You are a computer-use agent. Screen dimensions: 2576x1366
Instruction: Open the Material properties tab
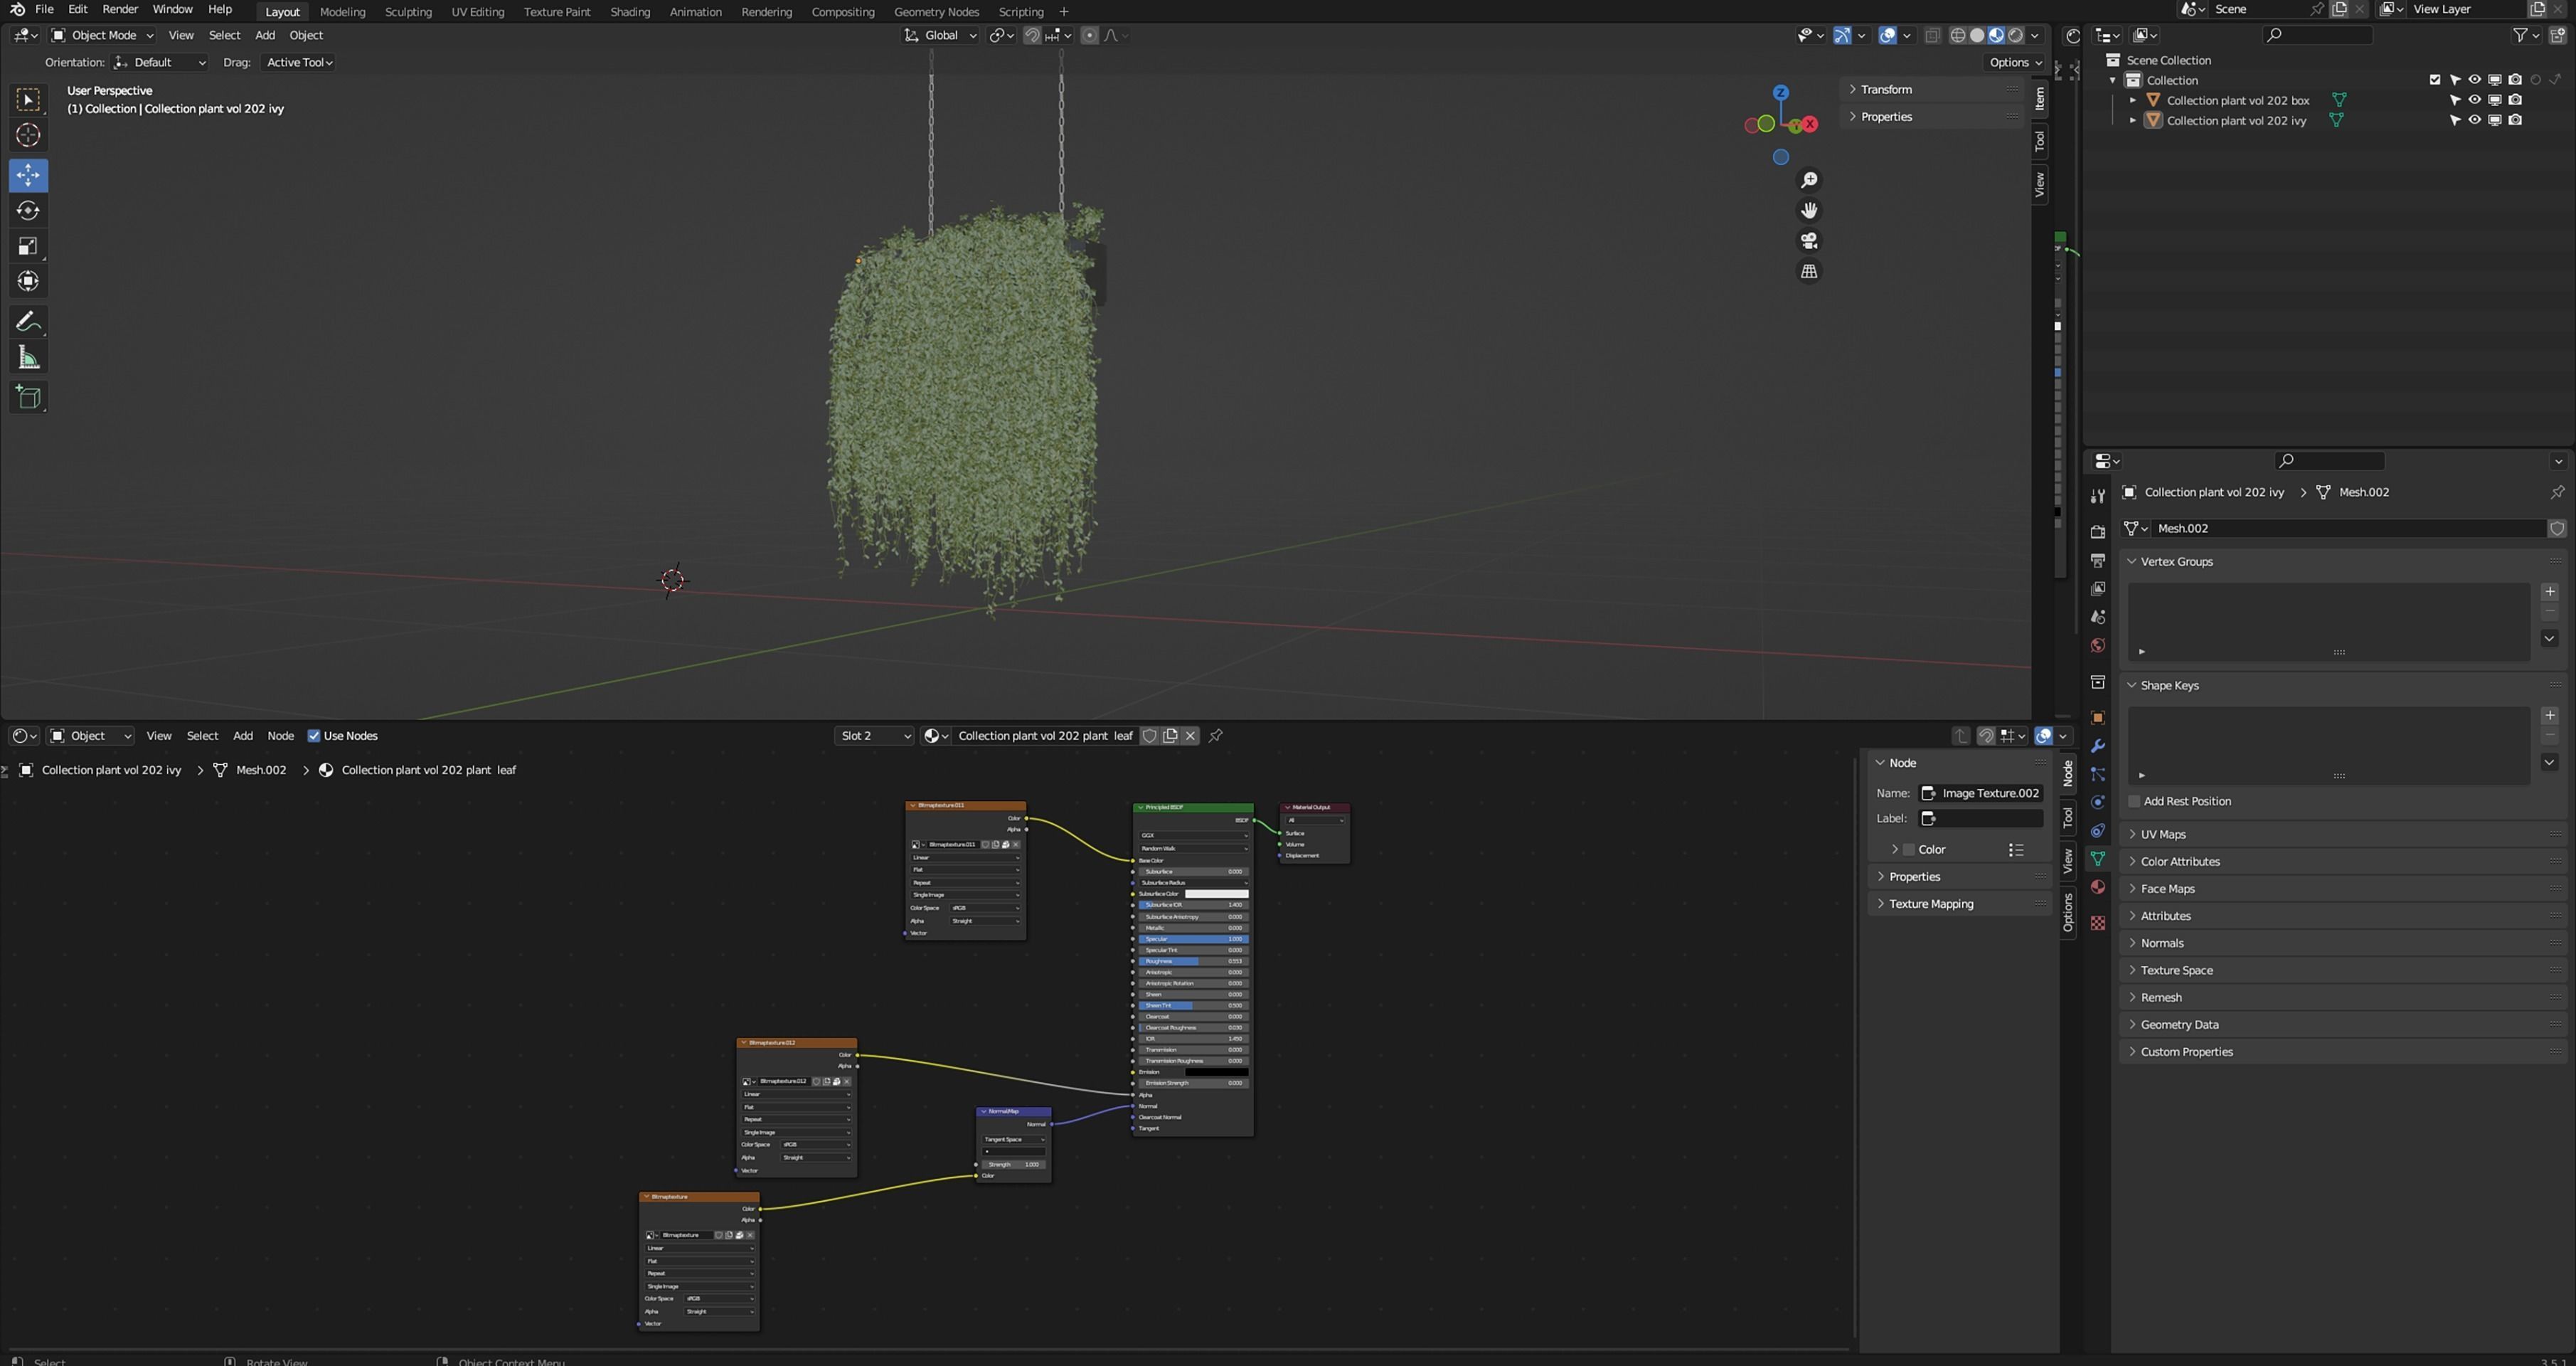pyautogui.click(x=2098, y=887)
